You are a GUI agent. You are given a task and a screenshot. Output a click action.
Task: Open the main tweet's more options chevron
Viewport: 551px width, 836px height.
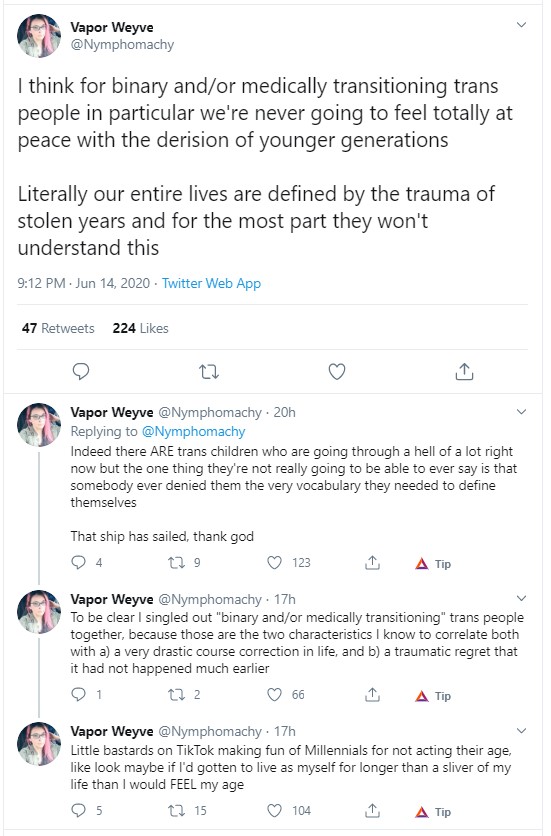(522, 25)
